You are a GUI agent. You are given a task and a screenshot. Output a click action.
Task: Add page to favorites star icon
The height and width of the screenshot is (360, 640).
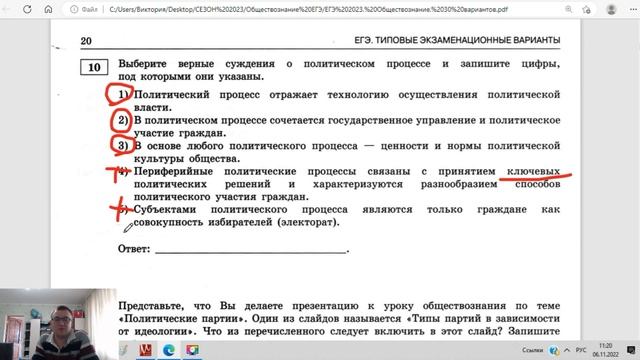(587, 9)
